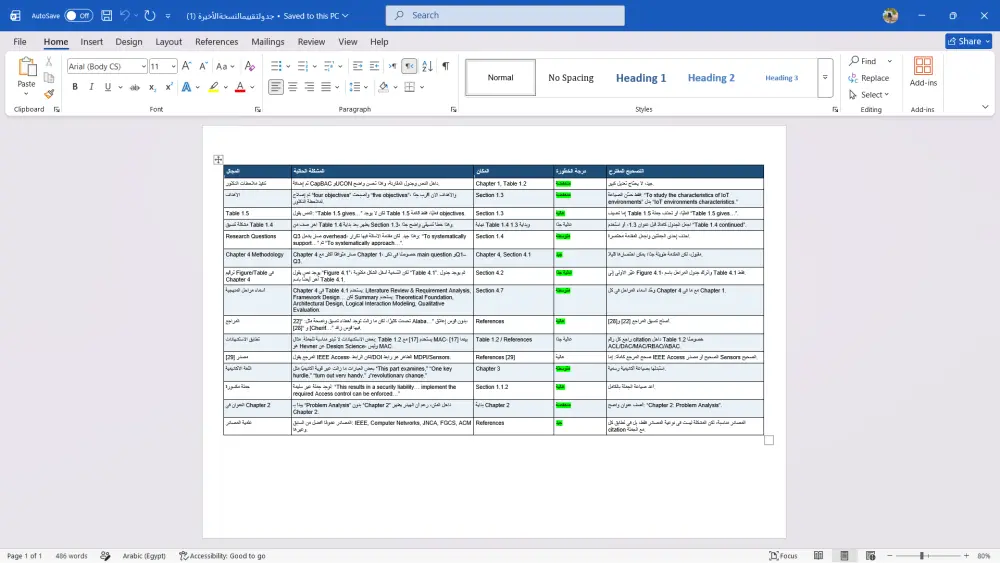
Task: Switch to Read Mode view
Action: pyautogui.click(x=818, y=556)
